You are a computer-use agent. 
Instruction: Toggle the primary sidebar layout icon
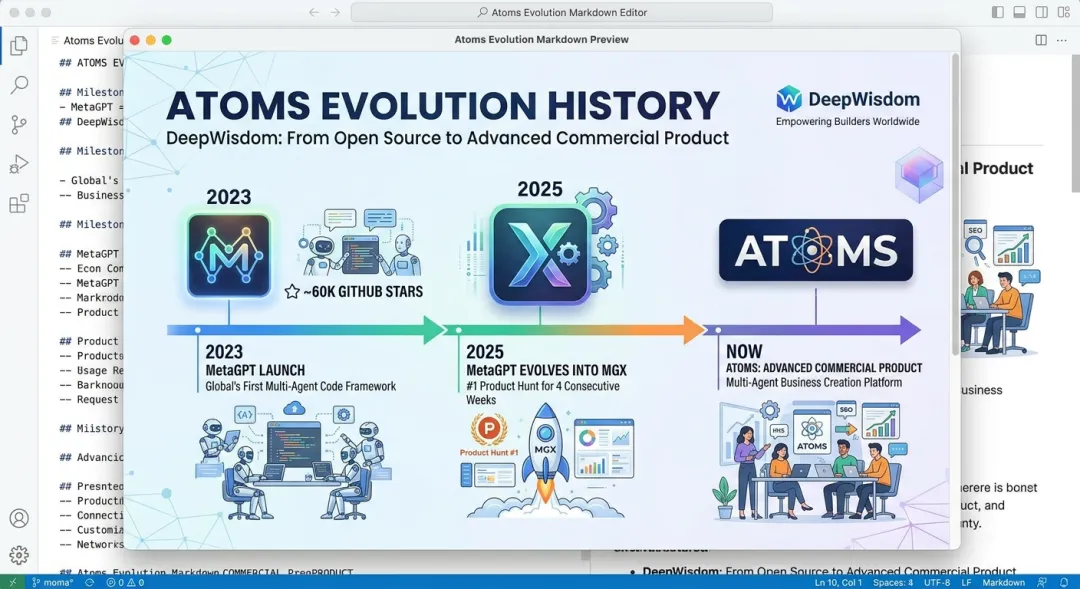(x=997, y=12)
